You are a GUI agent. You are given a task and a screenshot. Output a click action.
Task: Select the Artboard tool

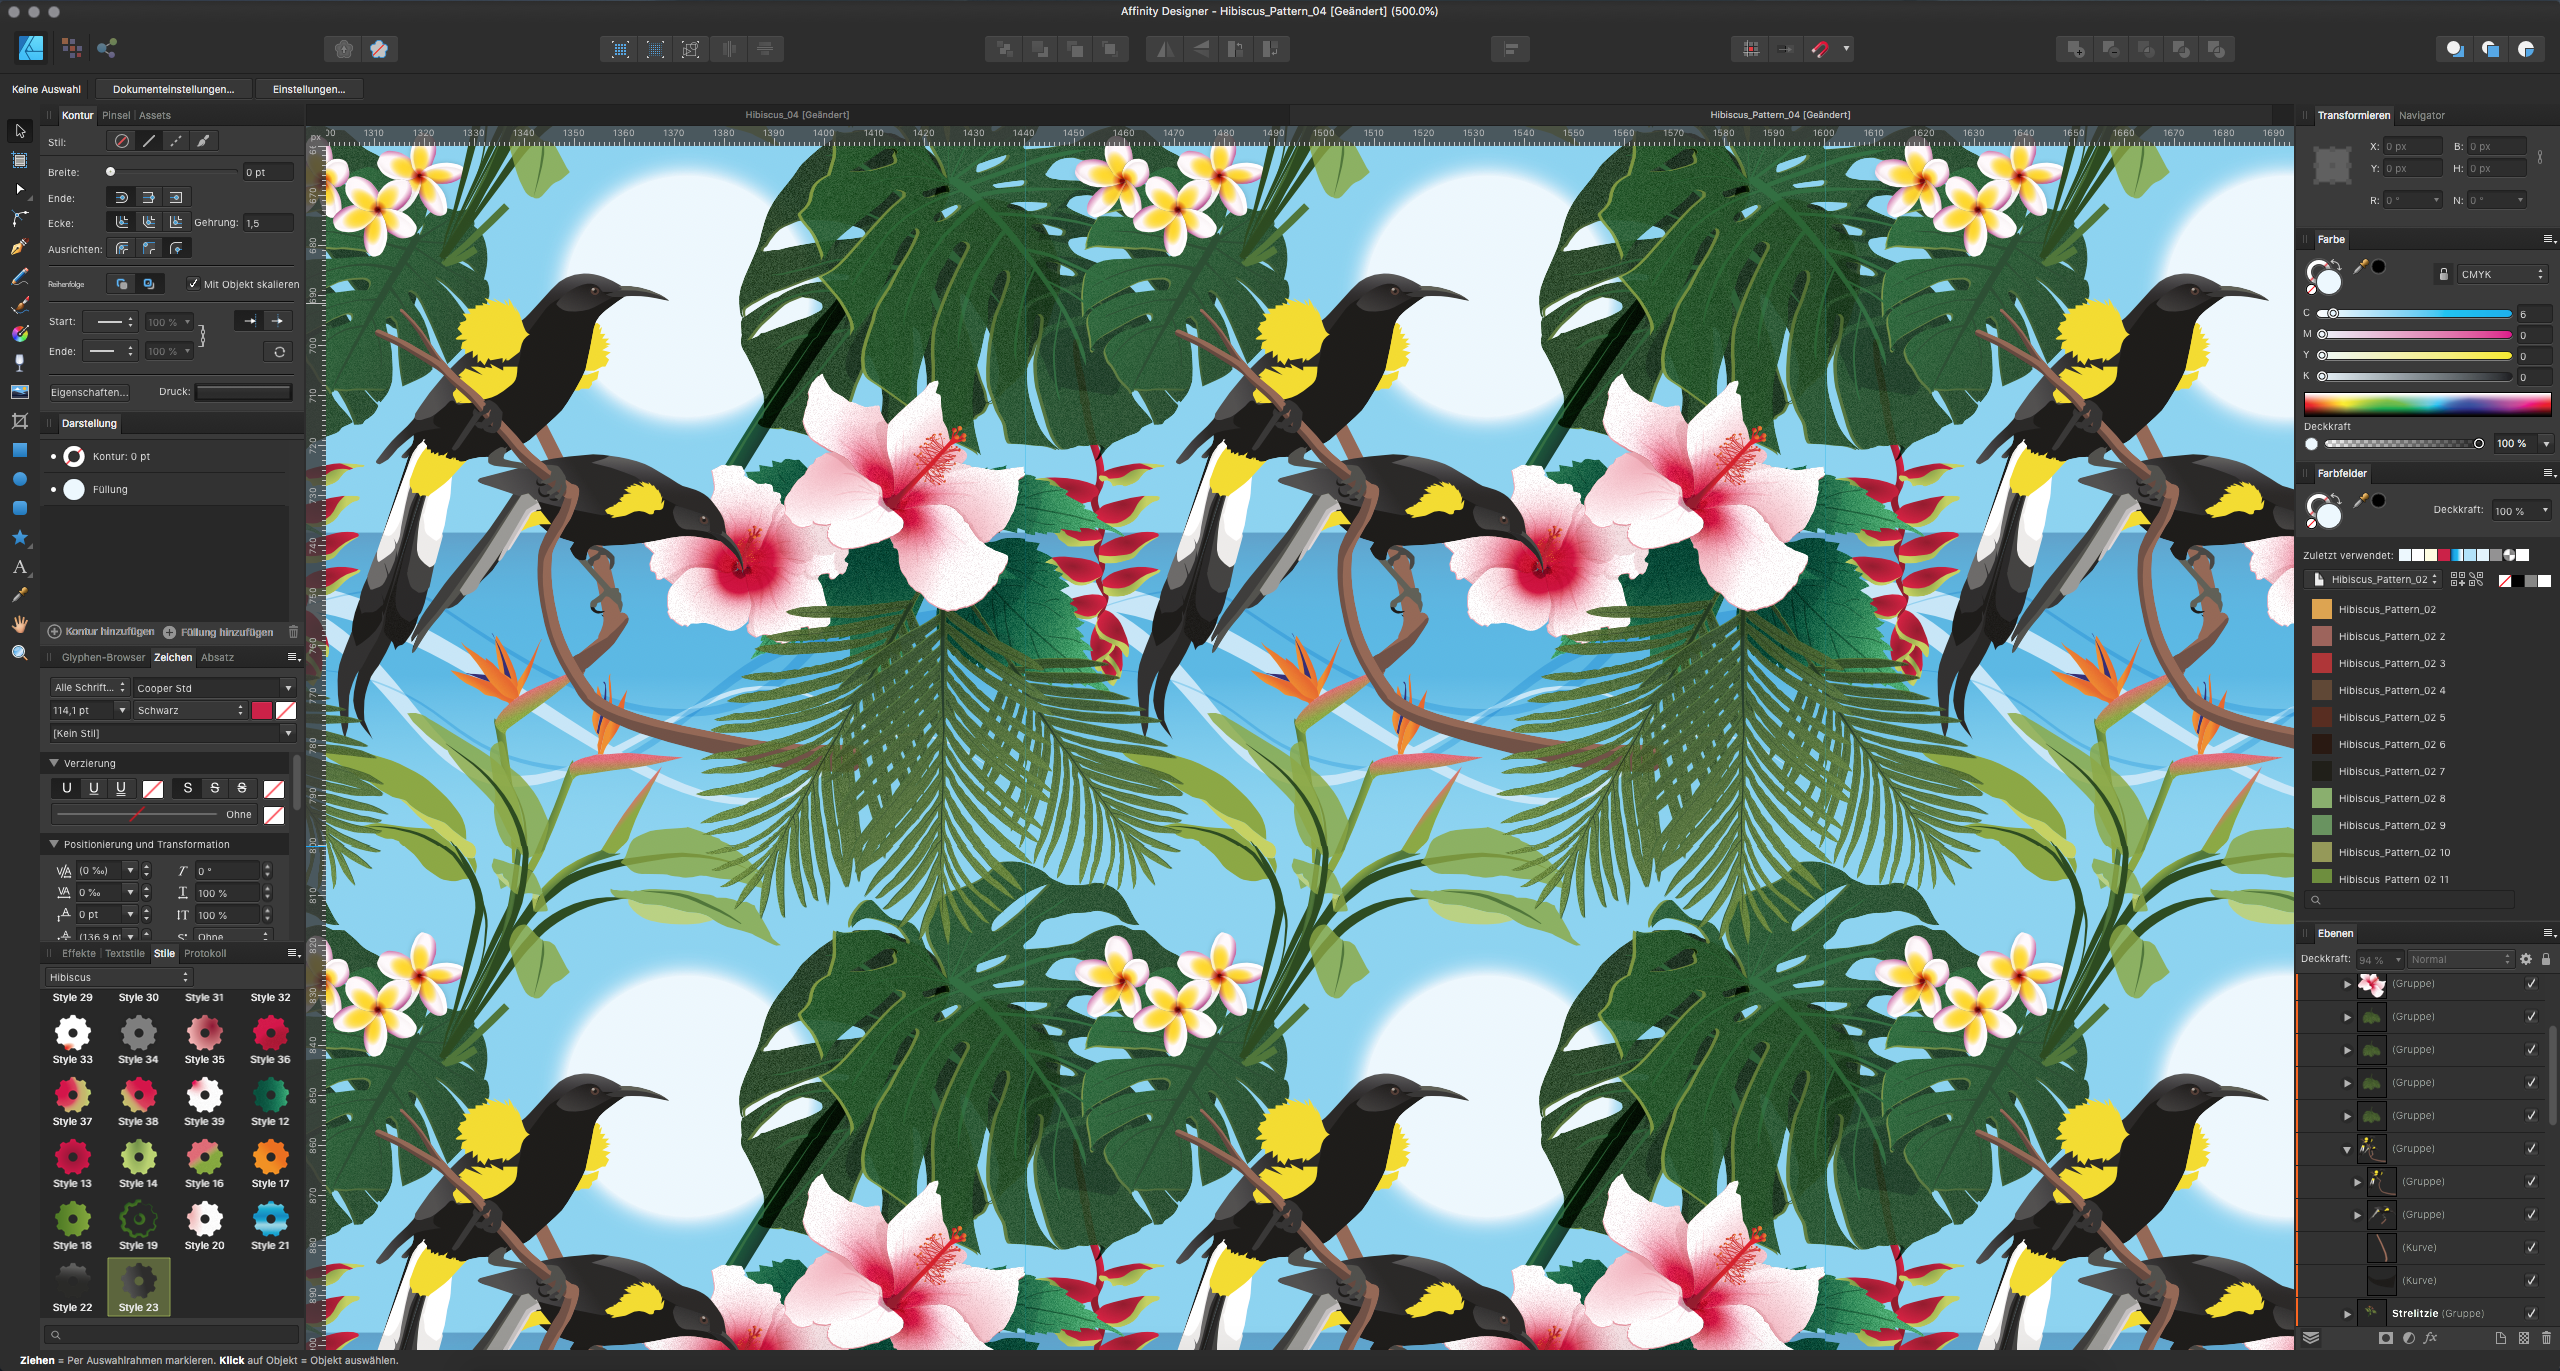pos(19,160)
